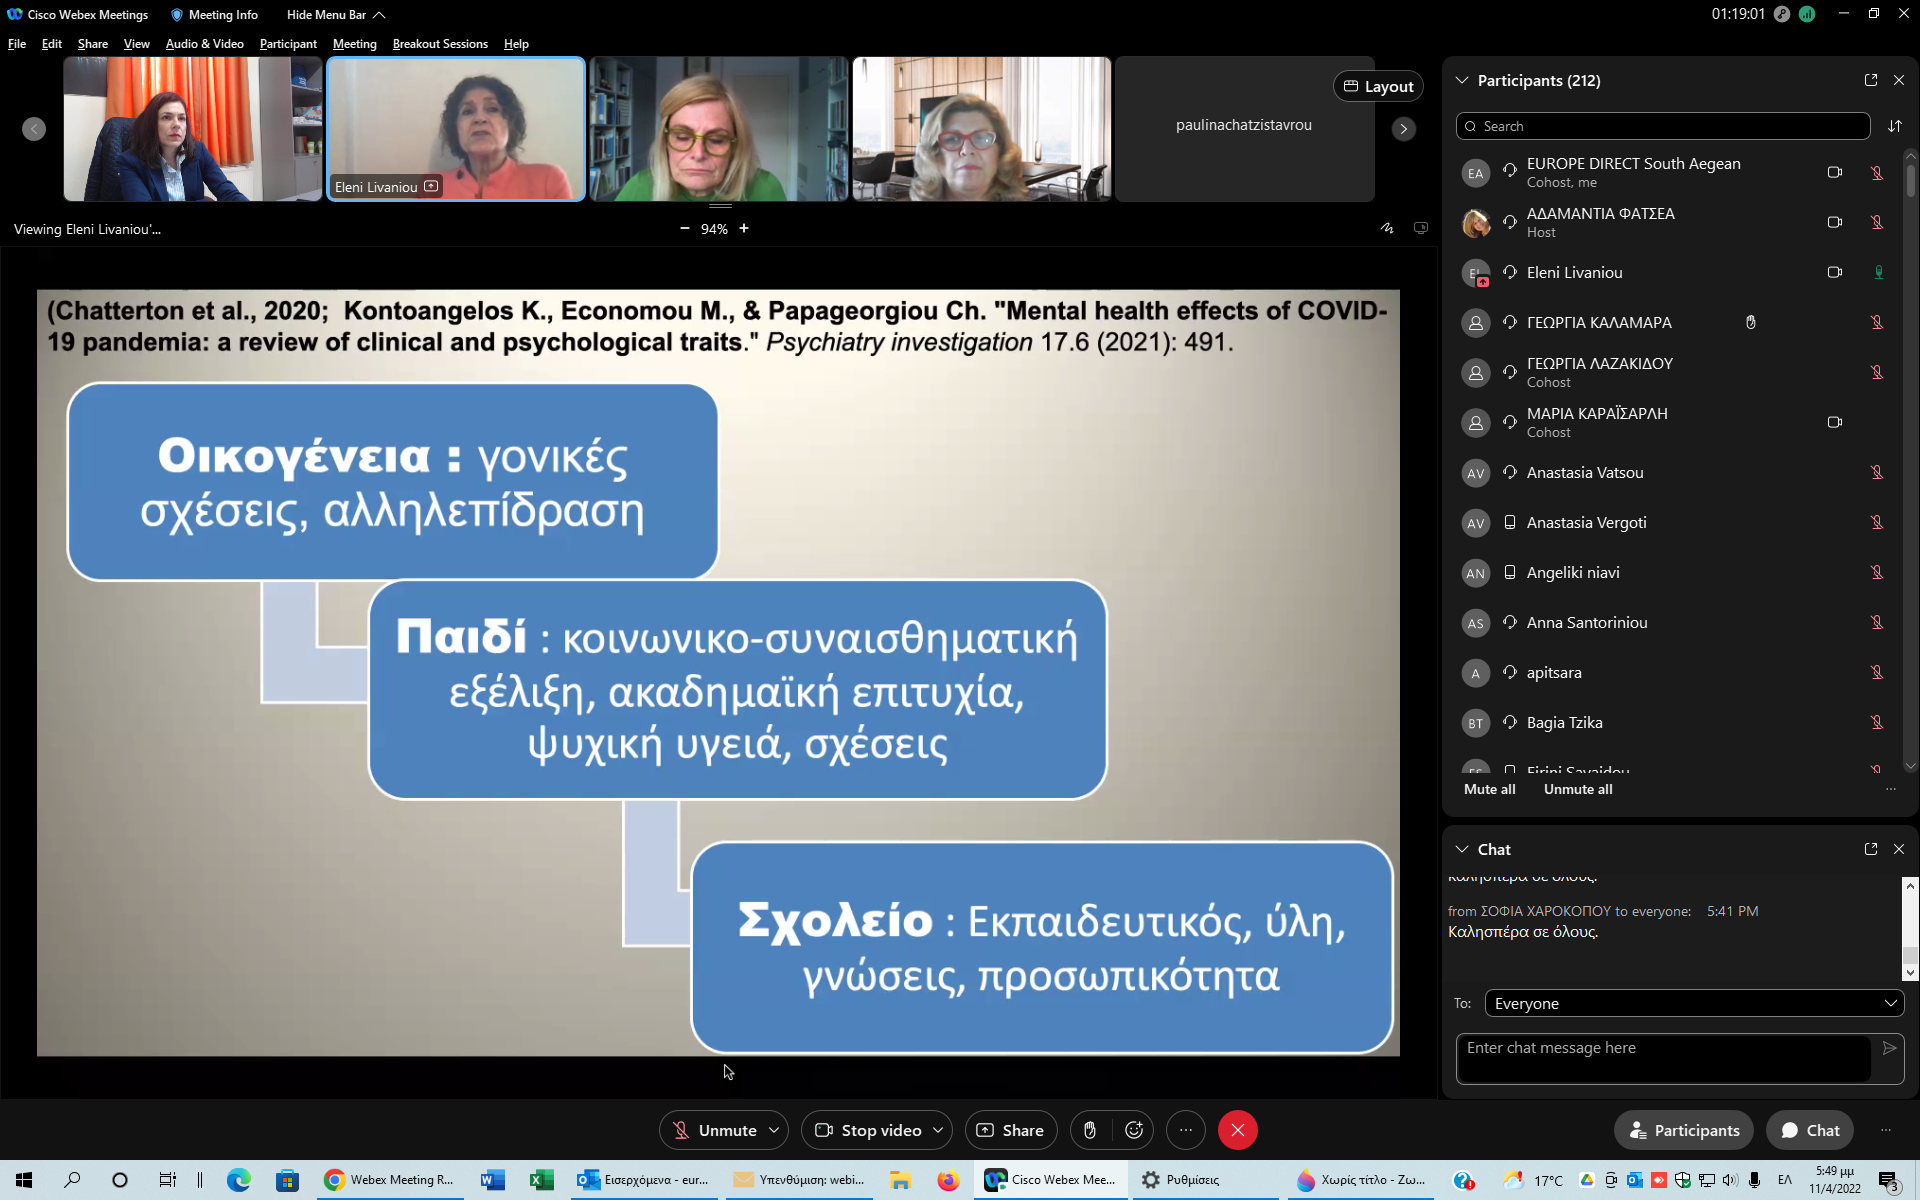
Task: Zoom out shared content with minus
Action: [685, 228]
